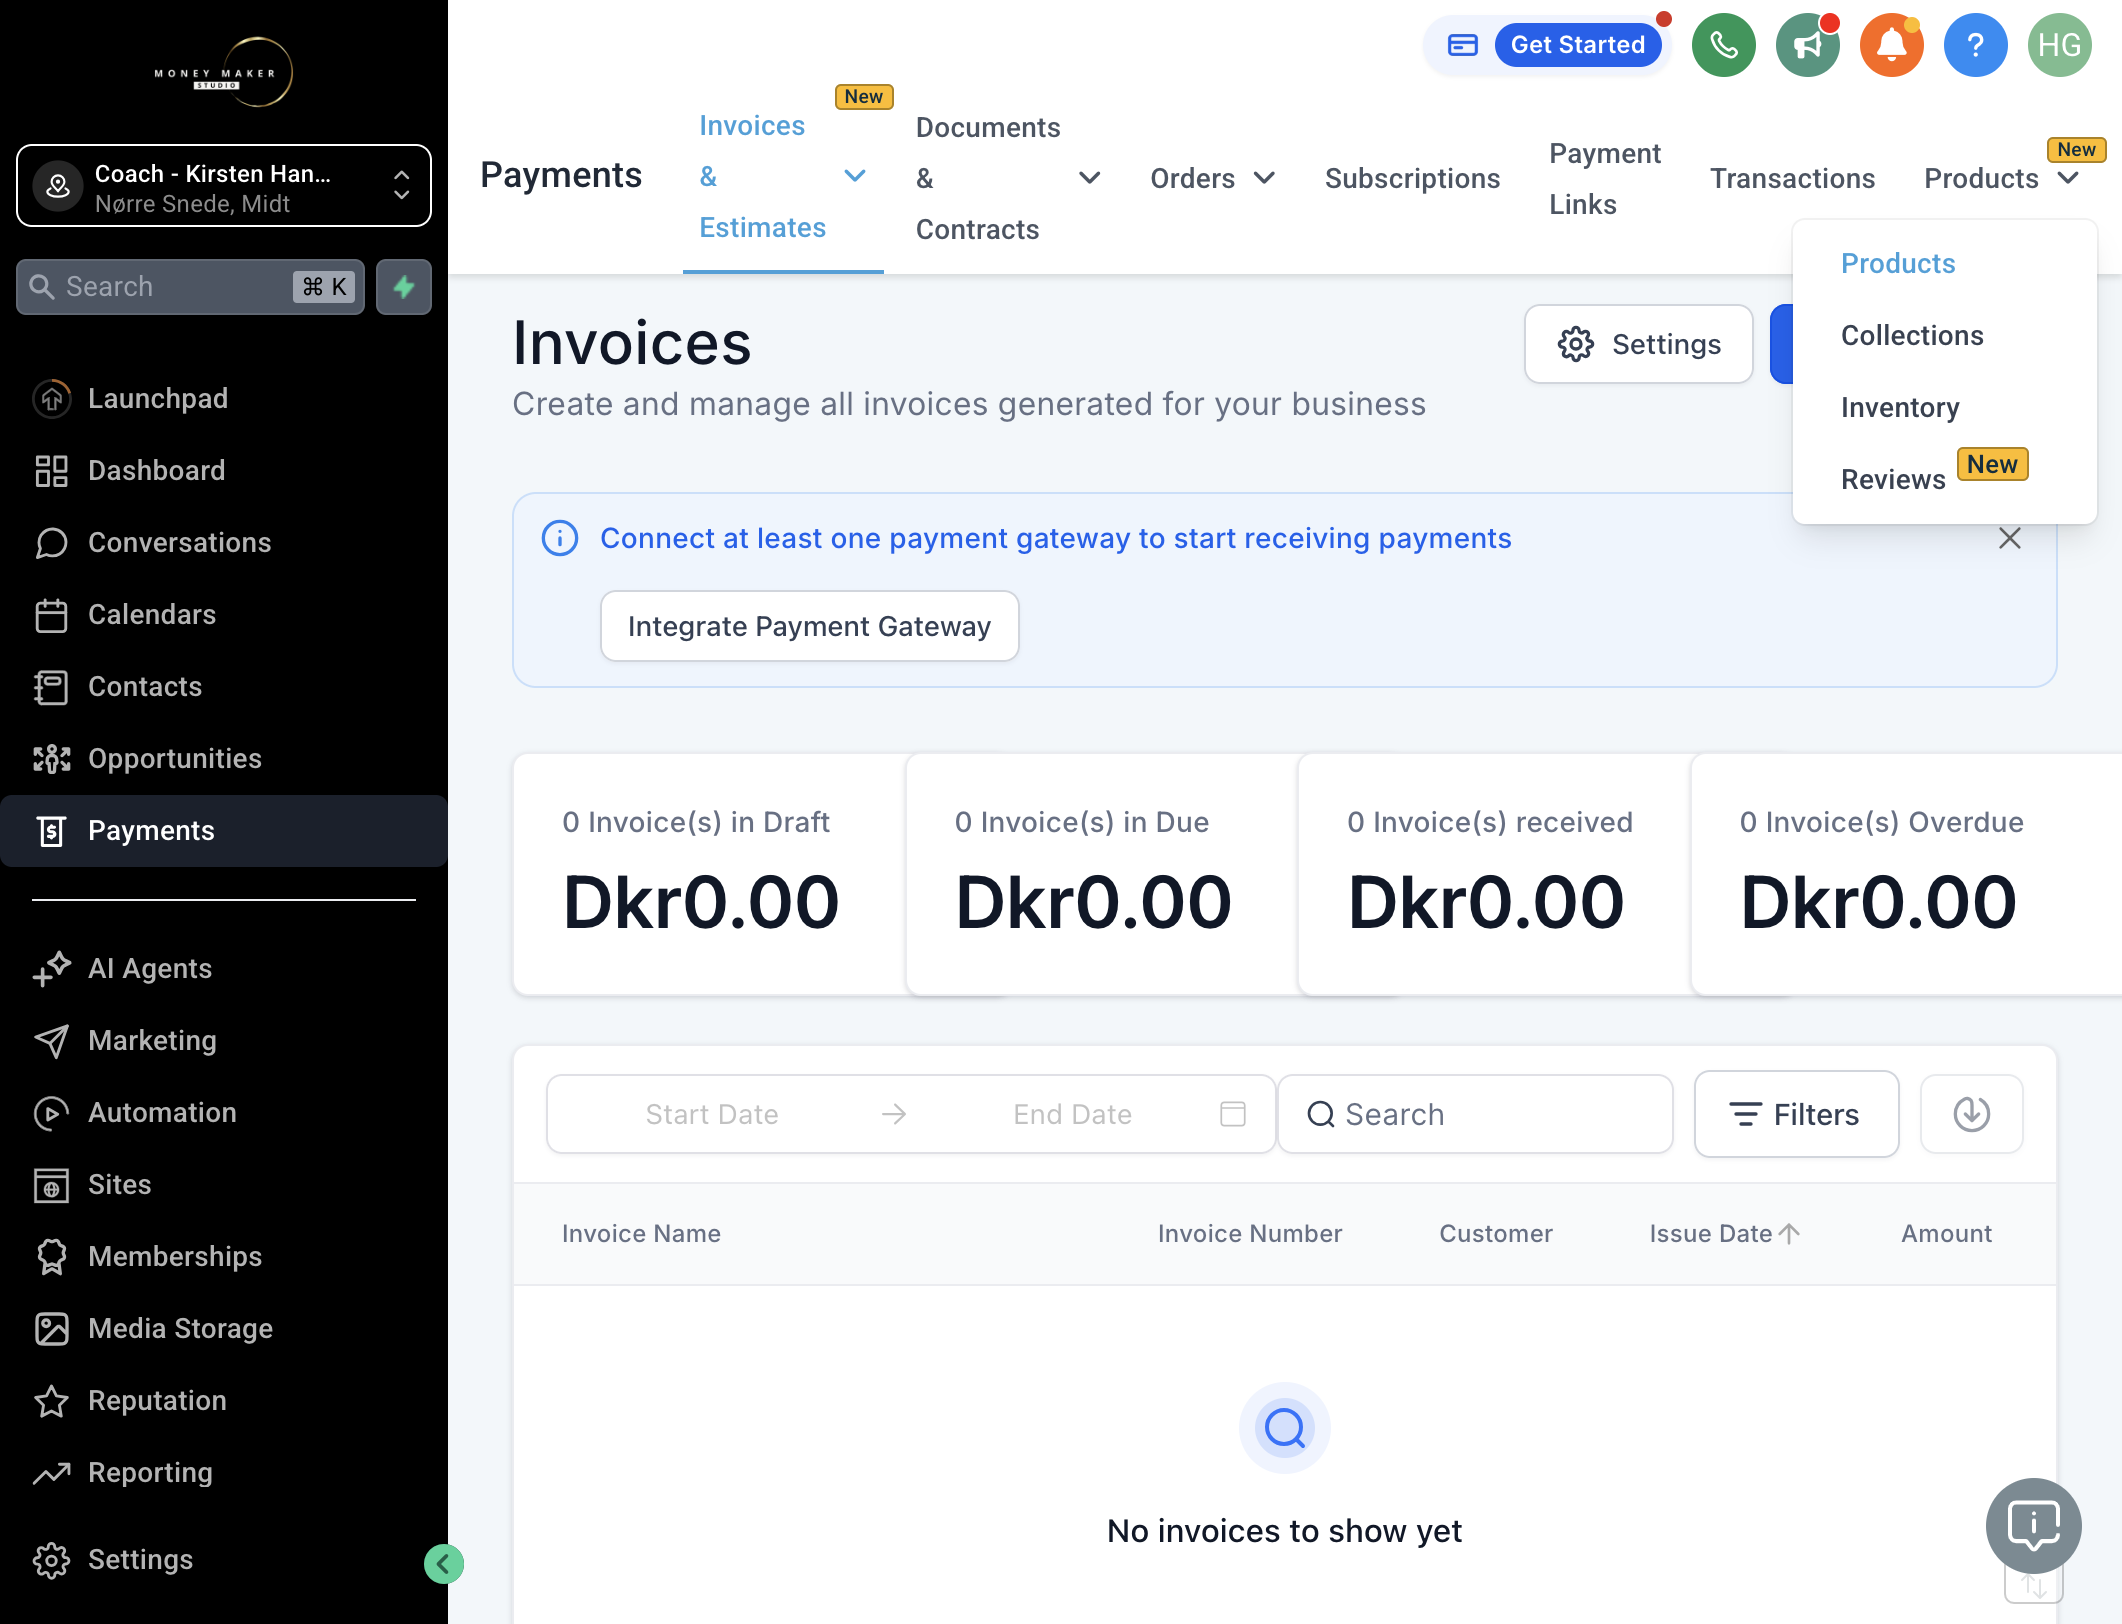The image size is (2122, 1624).
Task: Click the End Date field
Action: (1072, 1114)
